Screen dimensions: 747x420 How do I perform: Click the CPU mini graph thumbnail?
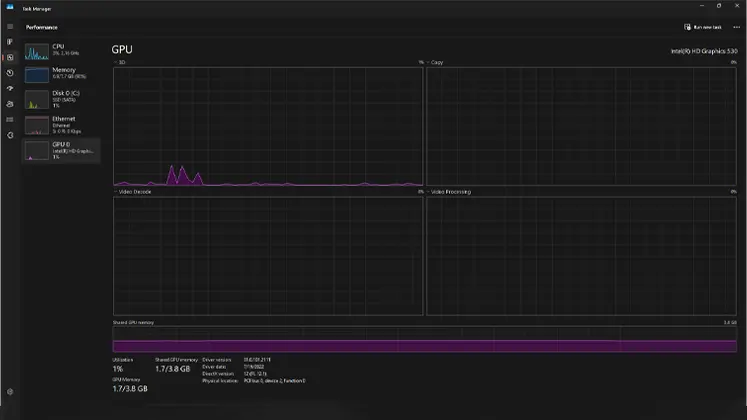click(37, 51)
